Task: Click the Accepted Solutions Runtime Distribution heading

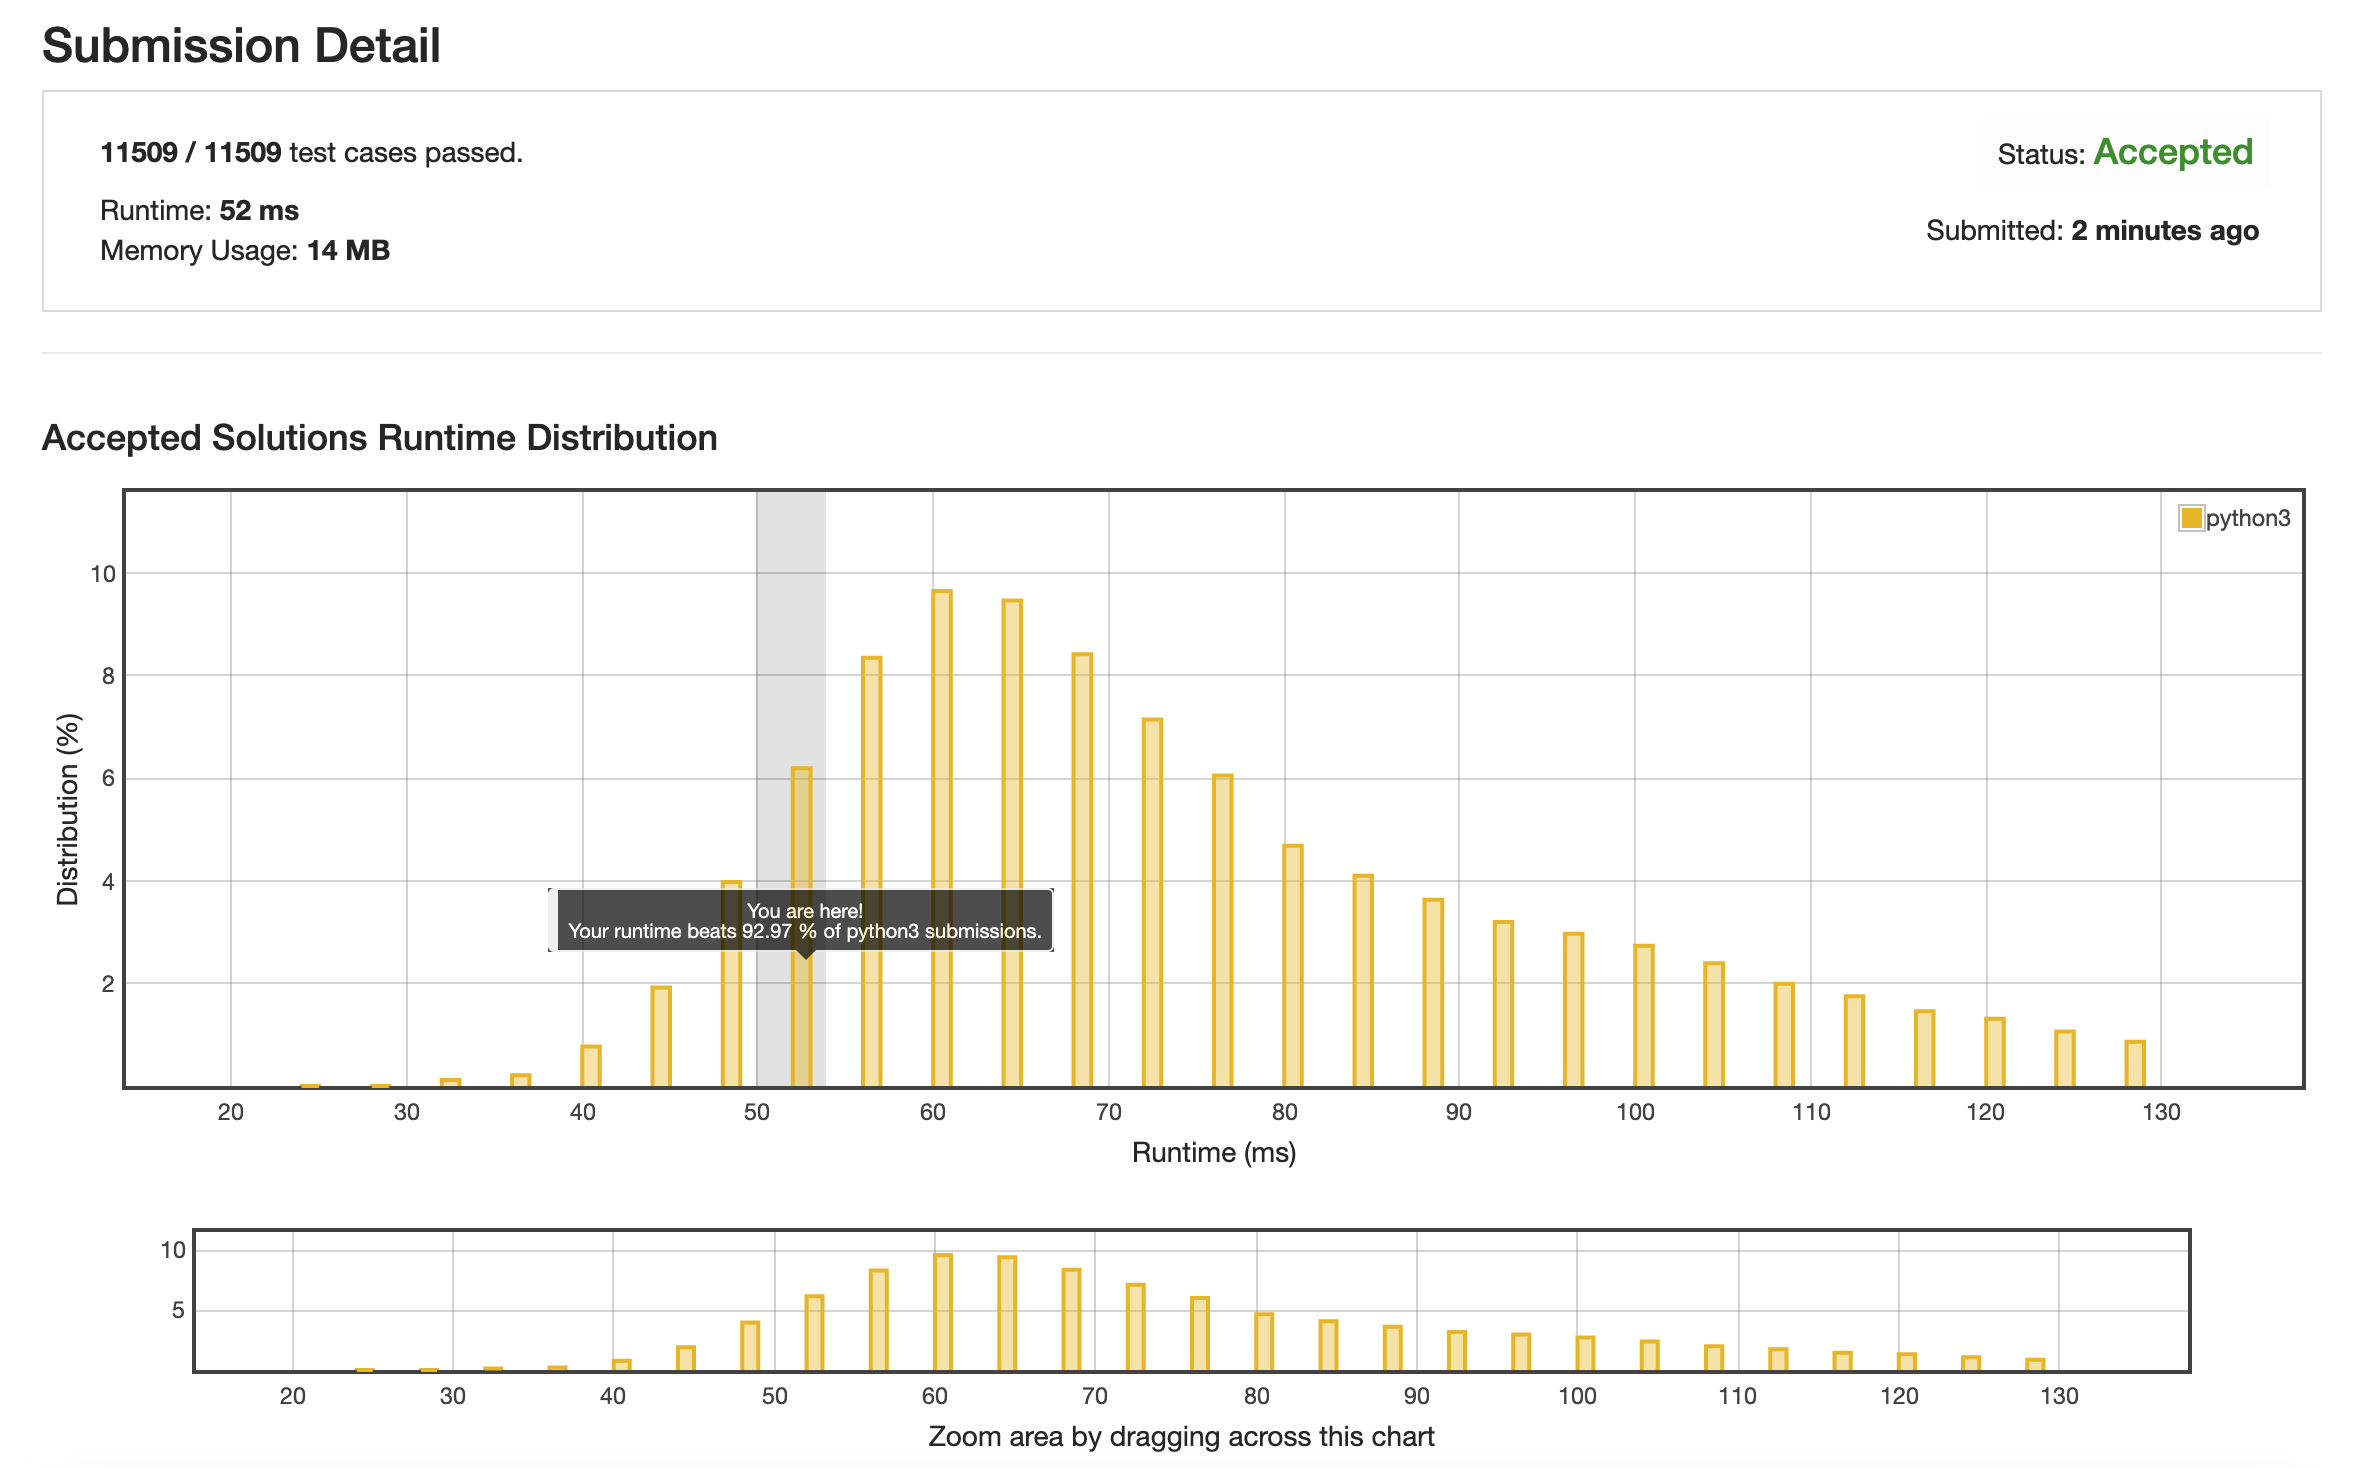Action: click(379, 438)
